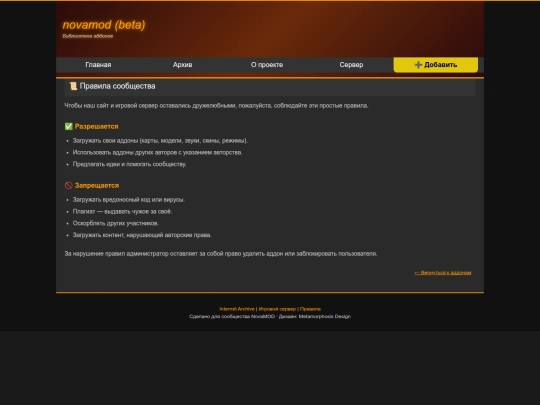This screenshot has width=540, height=405.
Task: Click the rule about нарушающий авторские права
Action: point(142,235)
